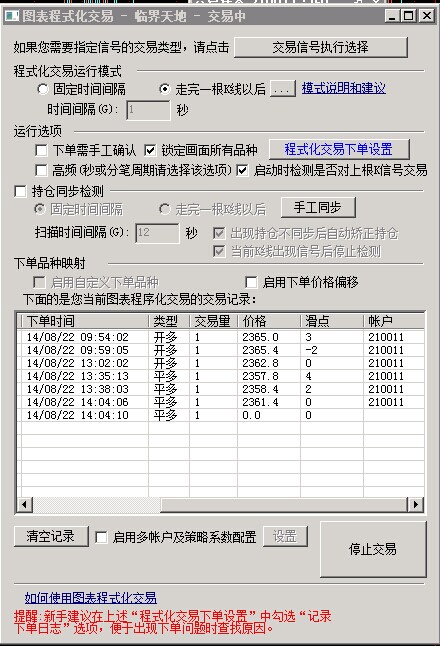This screenshot has height=646, width=440.
Task: Select record 14/08/22 13:35:13
Action: coord(222,376)
